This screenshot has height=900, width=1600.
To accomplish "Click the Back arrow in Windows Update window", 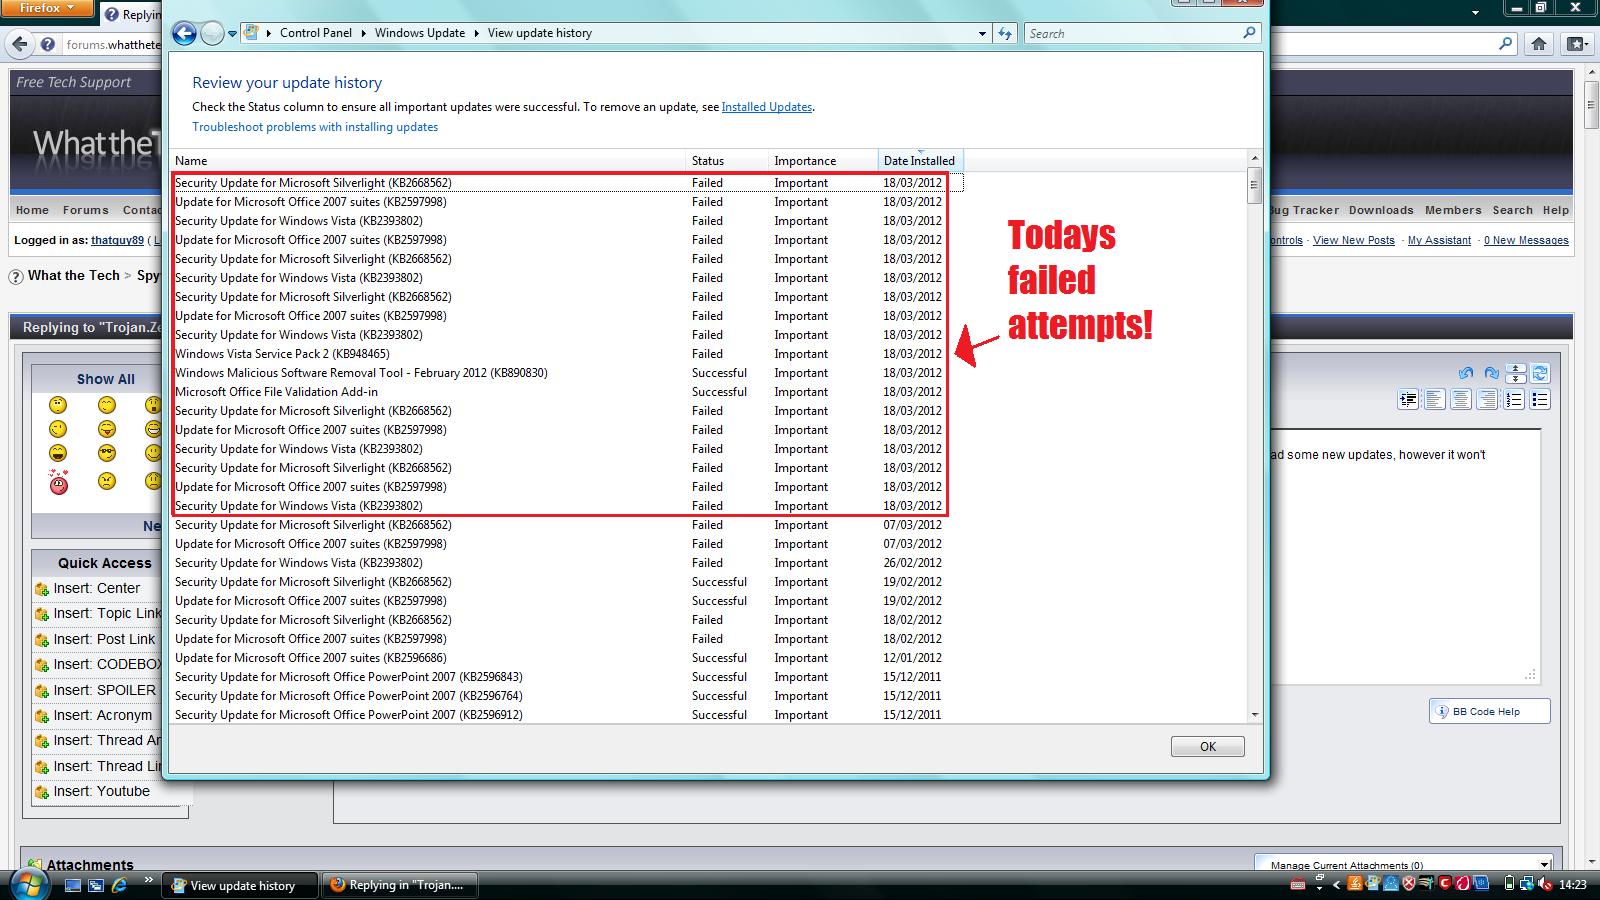I will [184, 33].
